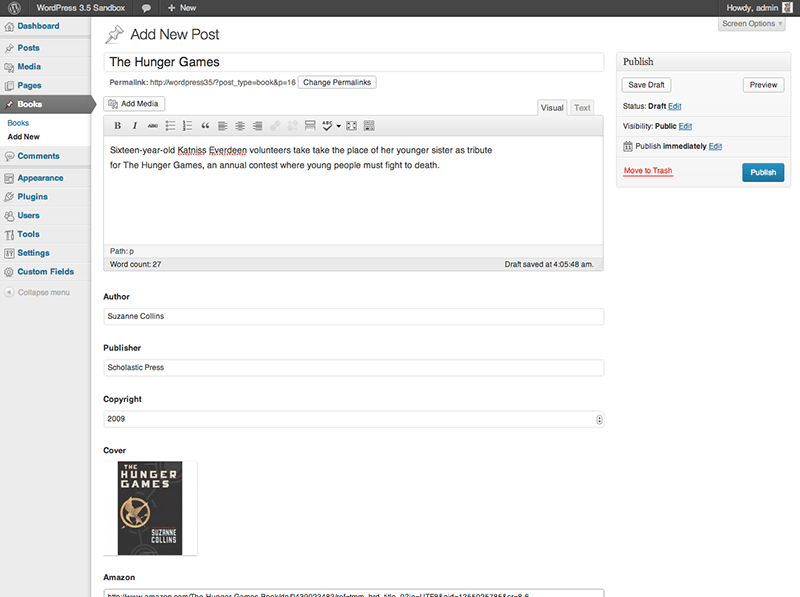Edit the Visibility setting
800x597 pixels.
tap(685, 126)
